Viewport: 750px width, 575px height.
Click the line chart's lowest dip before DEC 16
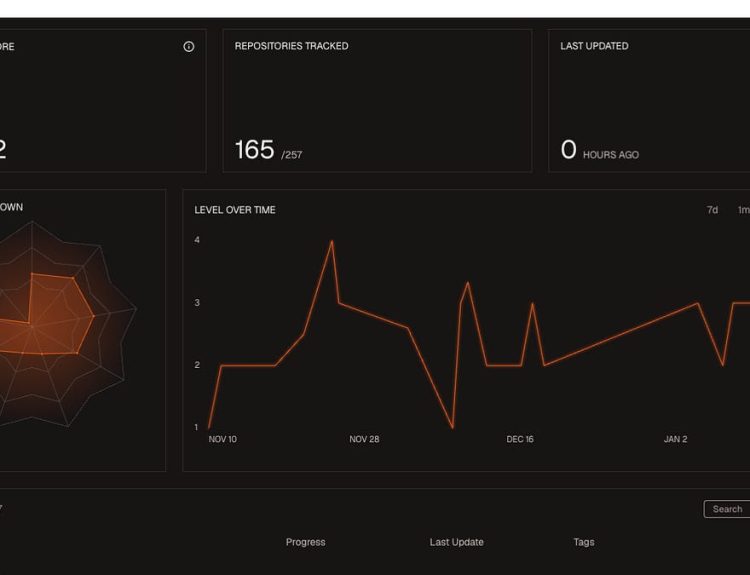(453, 427)
